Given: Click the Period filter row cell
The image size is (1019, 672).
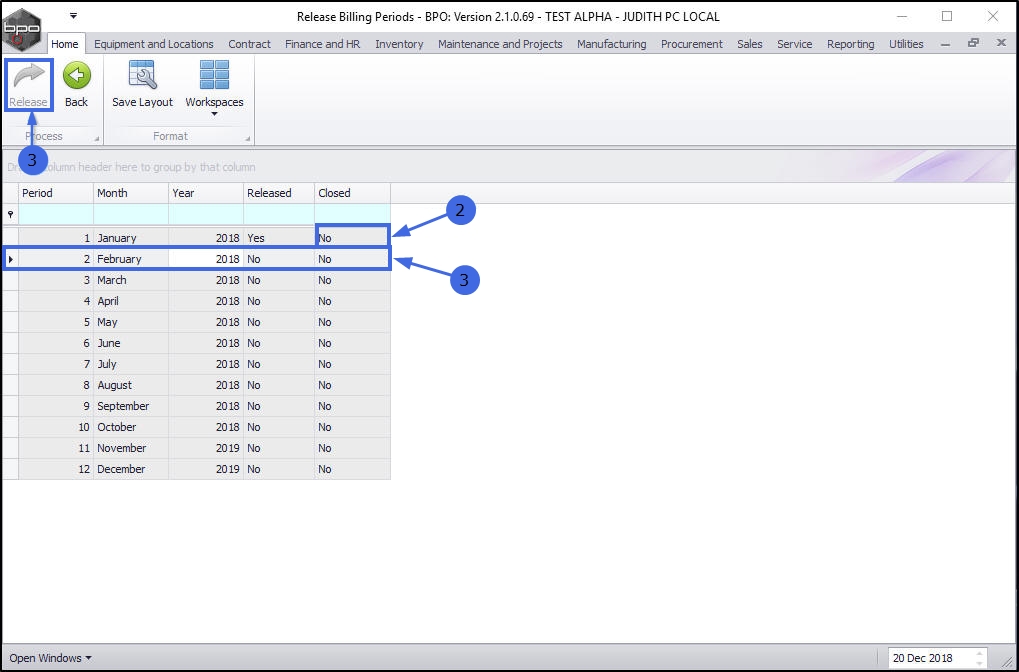Looking at the screenshot, I should pyautogui.click(x=56, y=214).
